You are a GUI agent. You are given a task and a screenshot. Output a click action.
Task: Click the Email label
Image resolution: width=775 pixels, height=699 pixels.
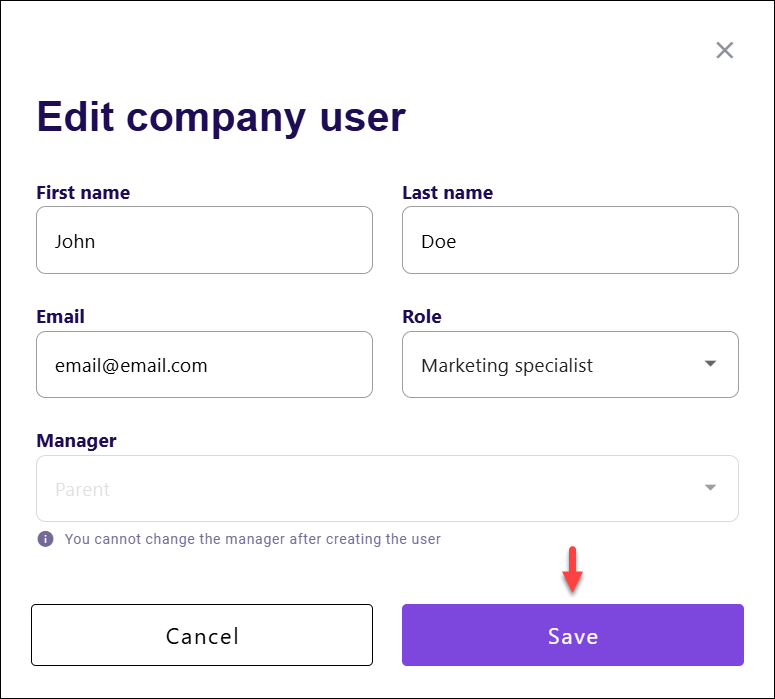pos(60,316)
